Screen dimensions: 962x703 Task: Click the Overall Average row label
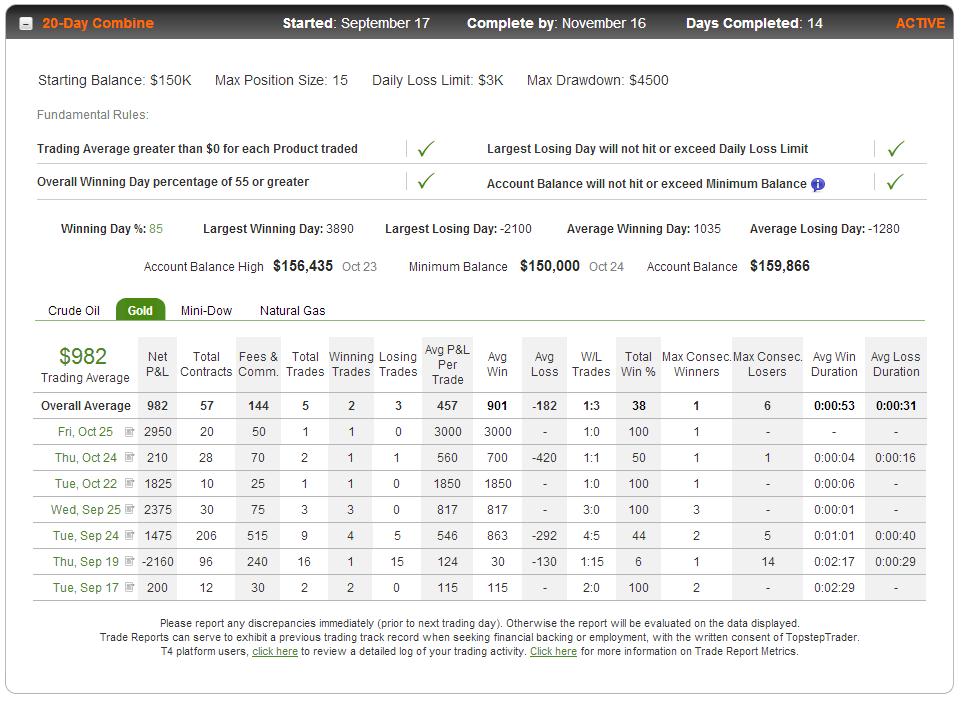click(86, 406)
